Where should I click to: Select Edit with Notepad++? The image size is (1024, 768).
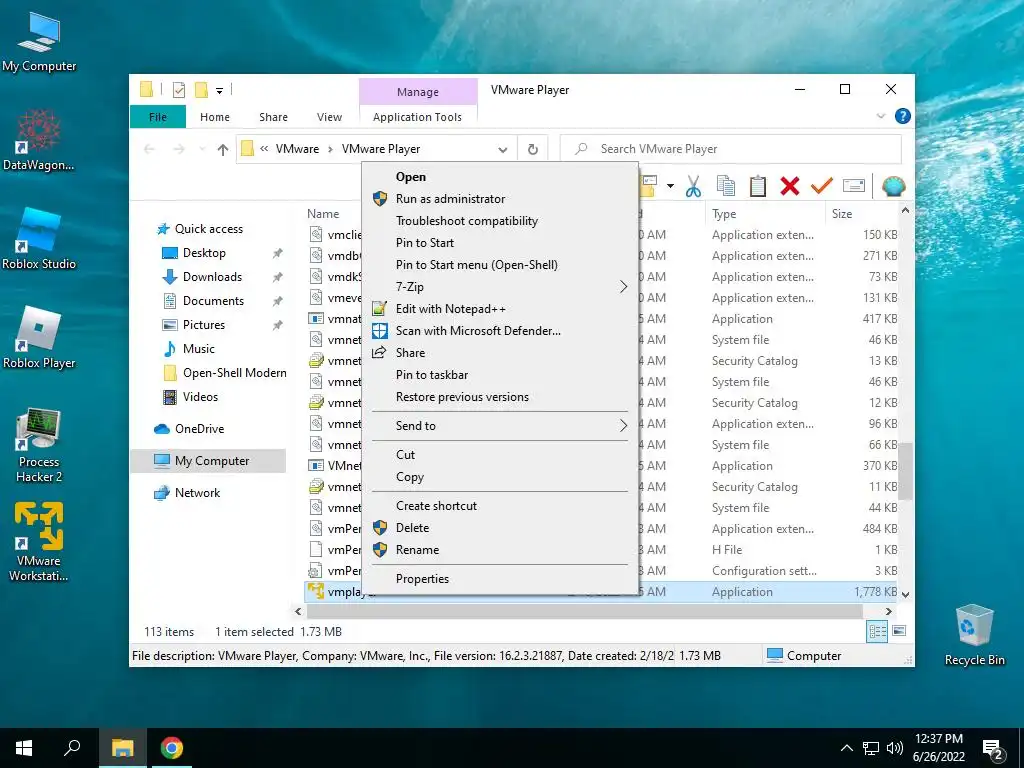click(500, 309)
